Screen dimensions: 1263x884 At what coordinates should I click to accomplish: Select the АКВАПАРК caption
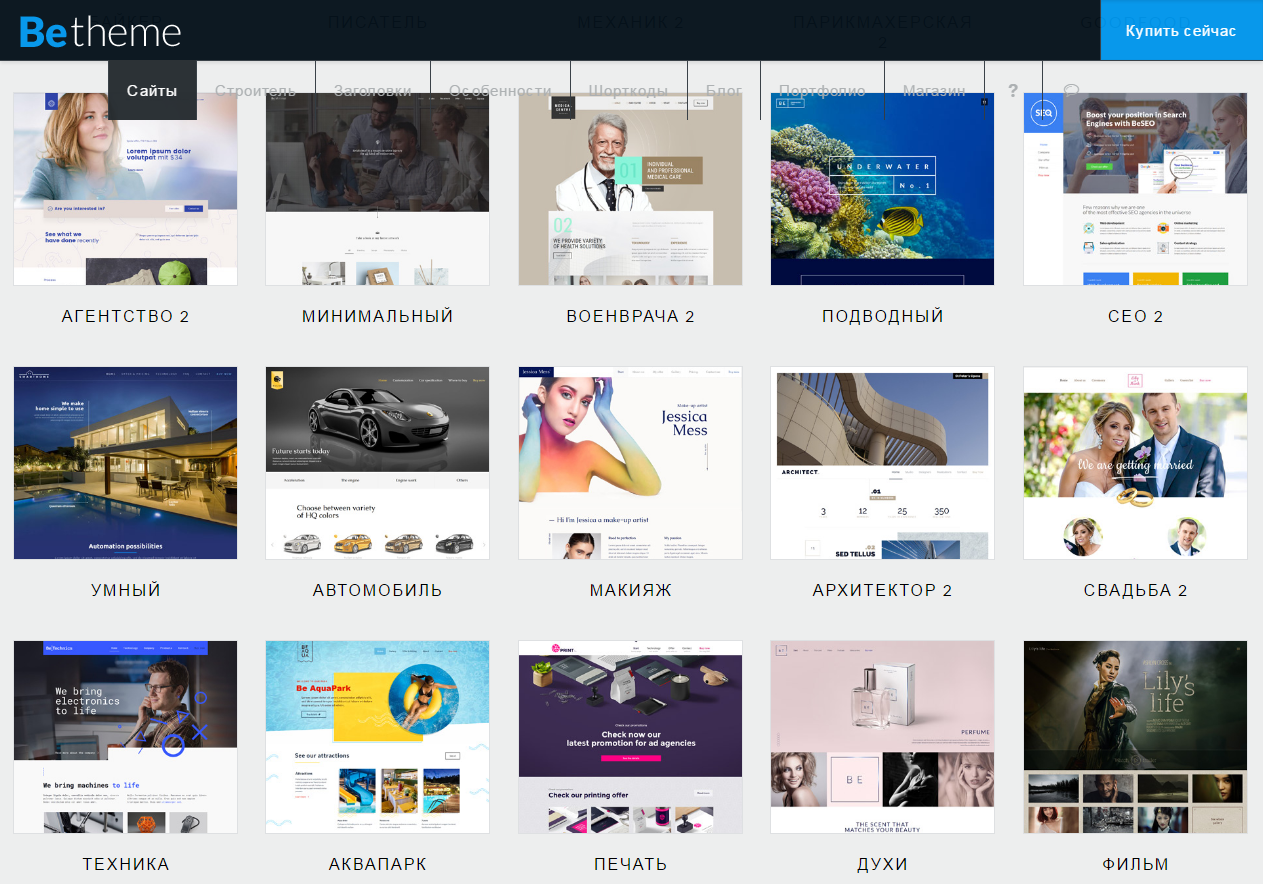(378, 864)
